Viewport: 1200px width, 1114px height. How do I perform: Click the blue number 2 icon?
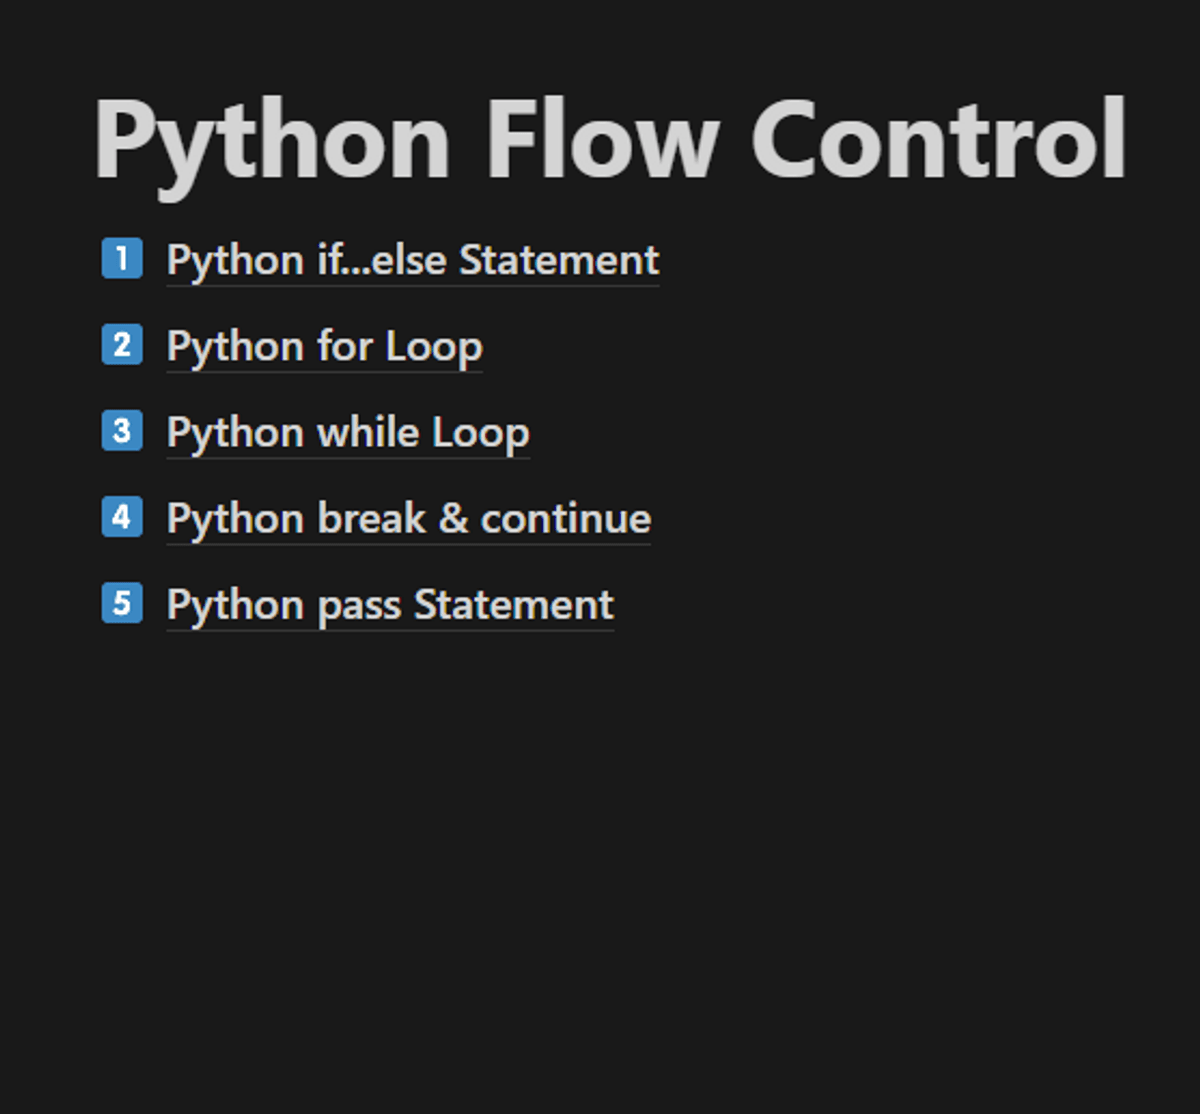point(122,345)
